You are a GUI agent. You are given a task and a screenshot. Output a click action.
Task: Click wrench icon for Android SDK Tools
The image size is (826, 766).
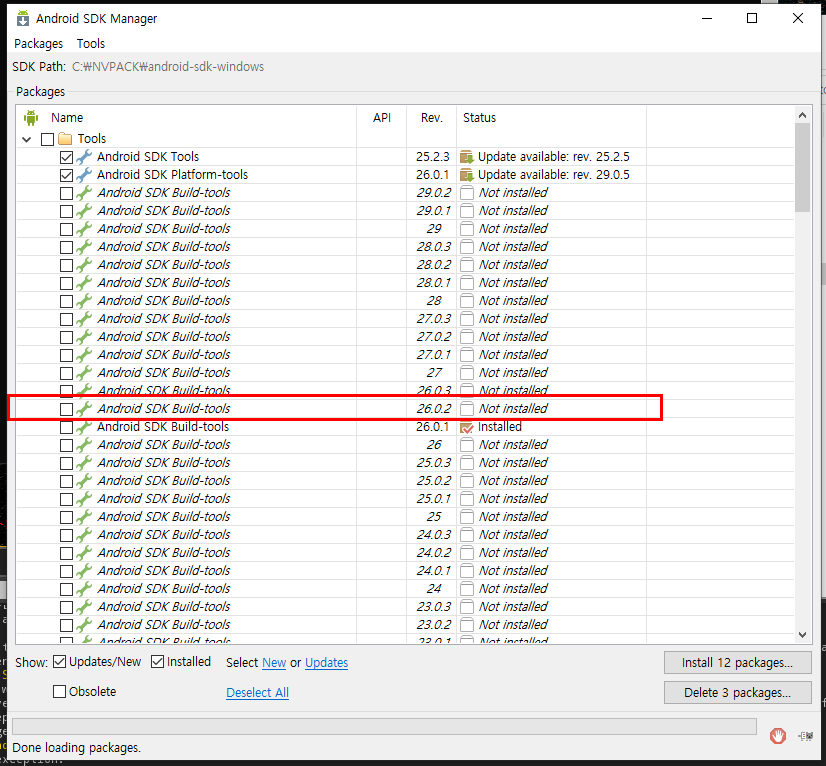click(x=84, y=157)
